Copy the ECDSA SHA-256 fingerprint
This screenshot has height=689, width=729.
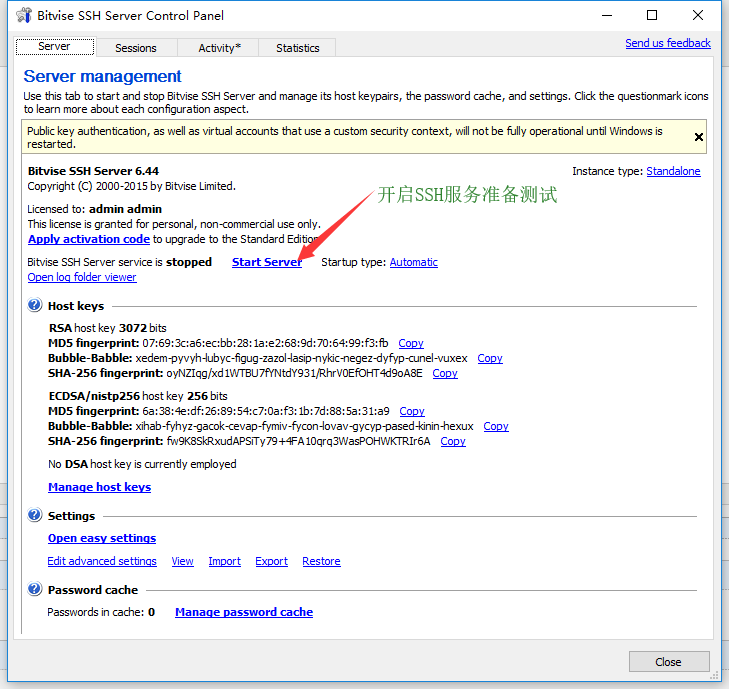pos(452,441)
